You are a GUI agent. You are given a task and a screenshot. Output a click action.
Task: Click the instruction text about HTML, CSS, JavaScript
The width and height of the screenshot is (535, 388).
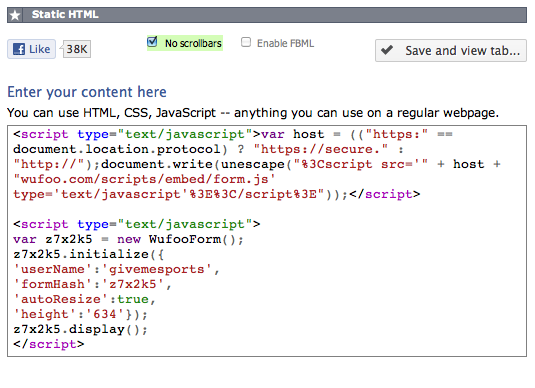253,113
